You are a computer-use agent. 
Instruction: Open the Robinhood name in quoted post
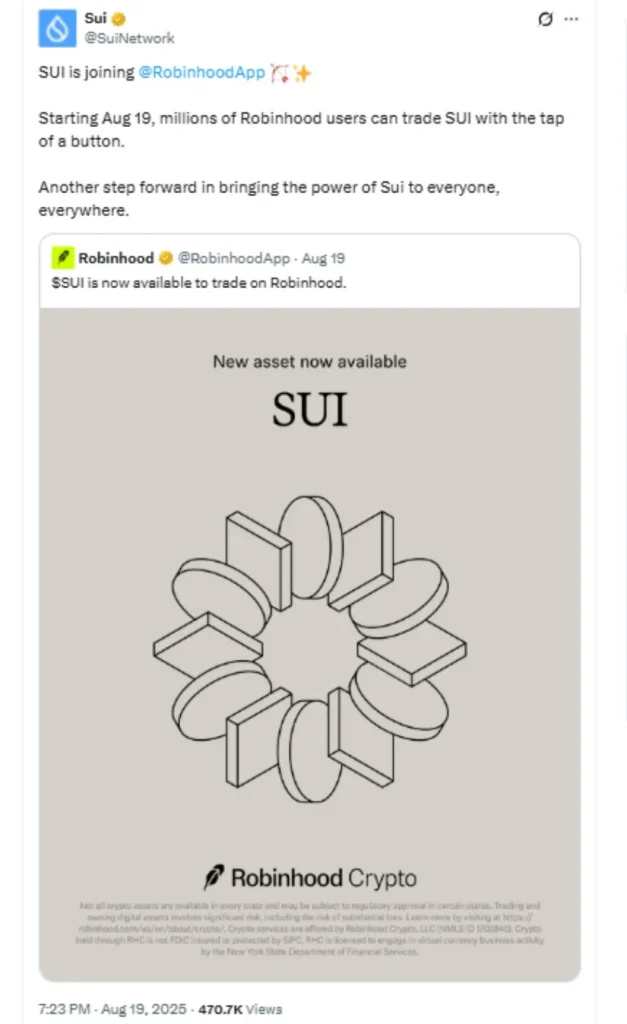click(x=116, y=258)
